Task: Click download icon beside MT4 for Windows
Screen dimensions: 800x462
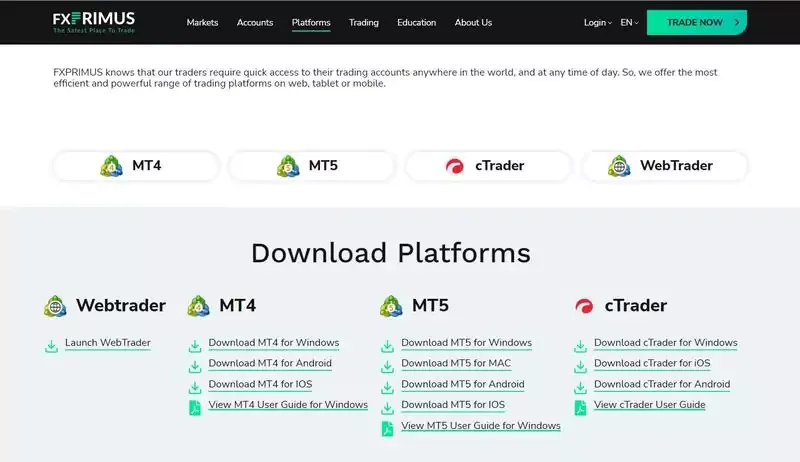Action: (x=195, y=346)
